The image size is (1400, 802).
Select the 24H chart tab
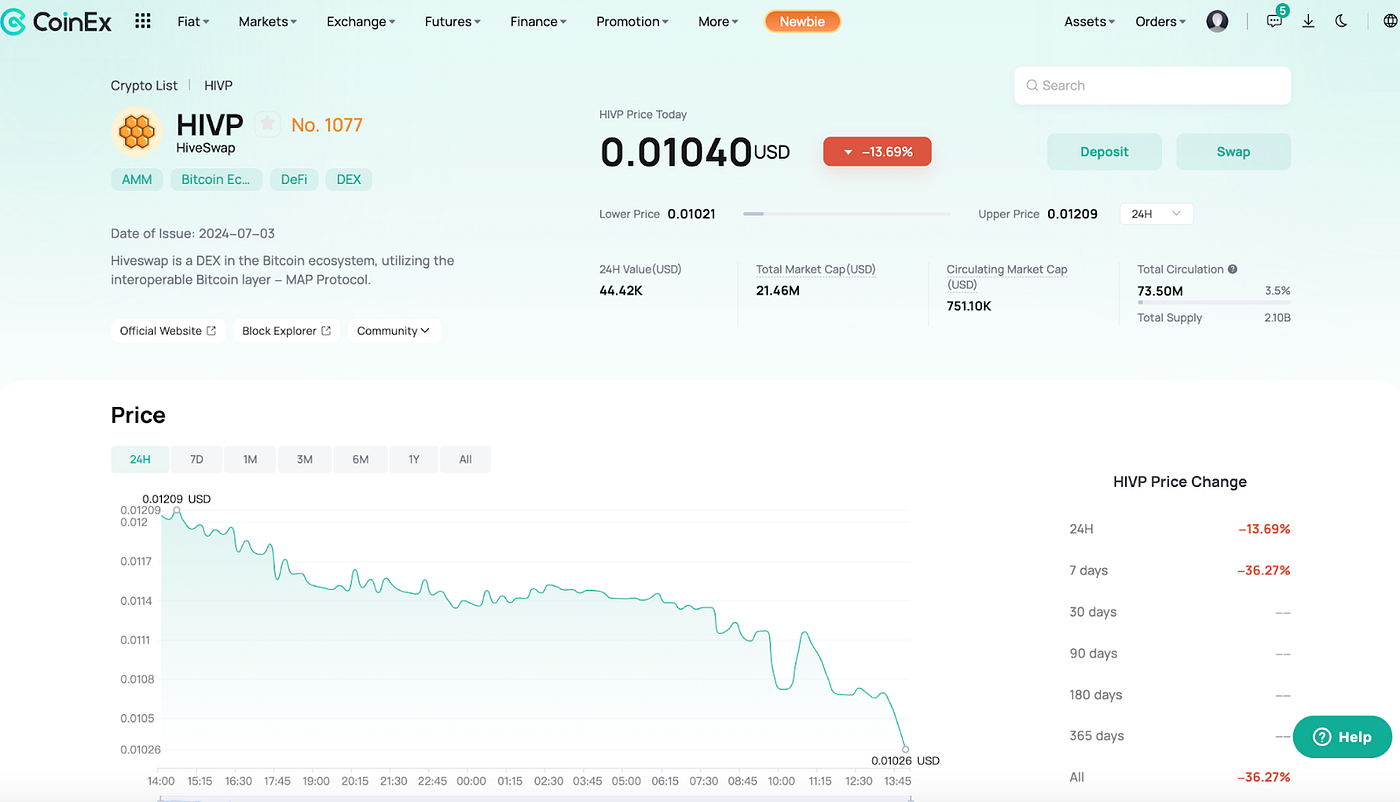[x=140, y=459]
